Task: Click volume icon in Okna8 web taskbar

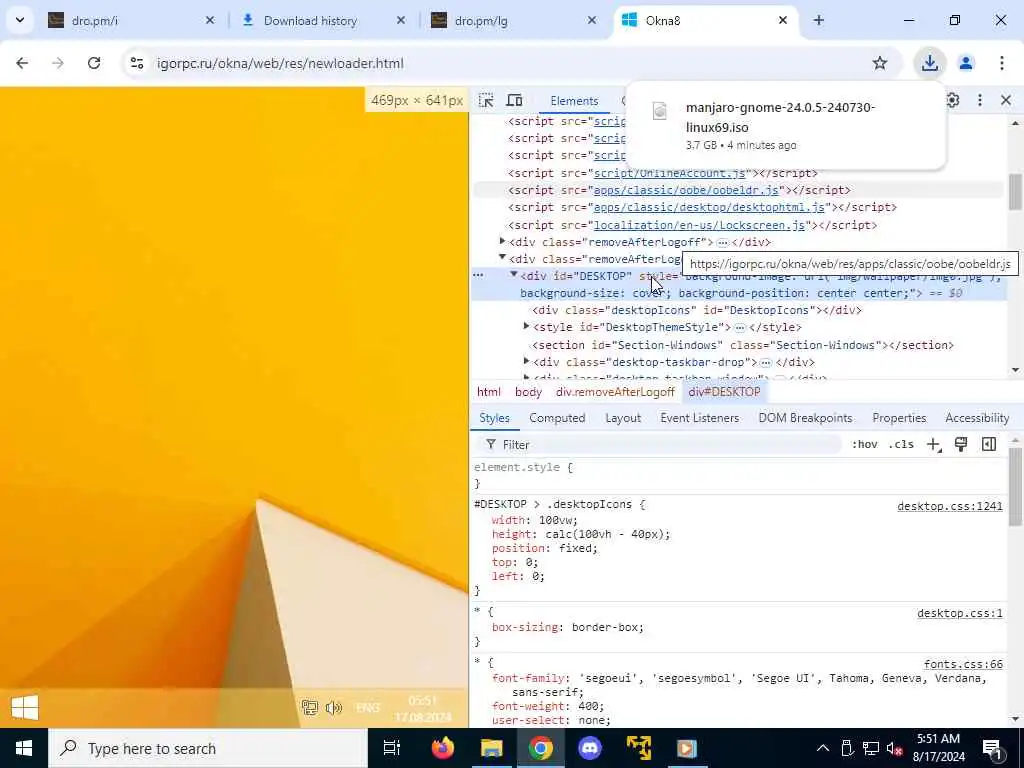Action: 334,708
